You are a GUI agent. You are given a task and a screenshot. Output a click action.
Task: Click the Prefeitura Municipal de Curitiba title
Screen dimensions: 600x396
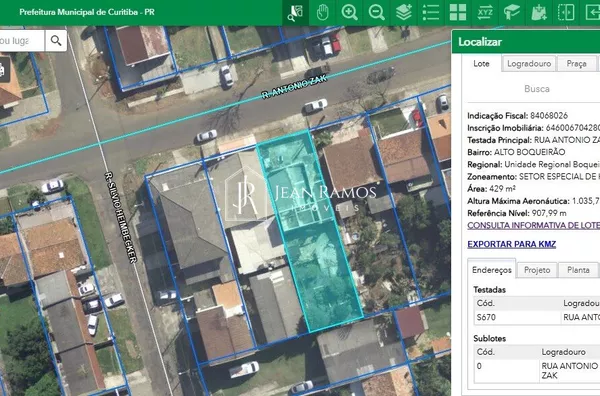(87, 12)
